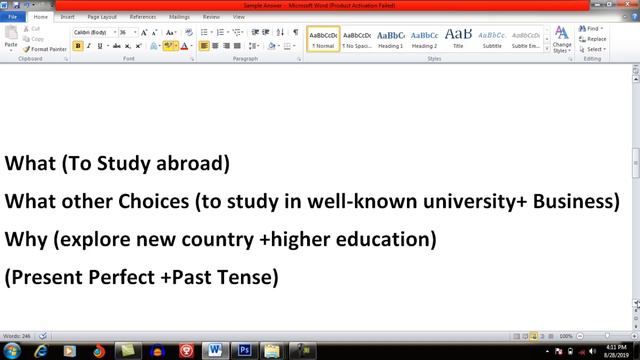Click the Increase Indent icon
This screenshot has width=640, height=360.
click(x=266, y=32)
